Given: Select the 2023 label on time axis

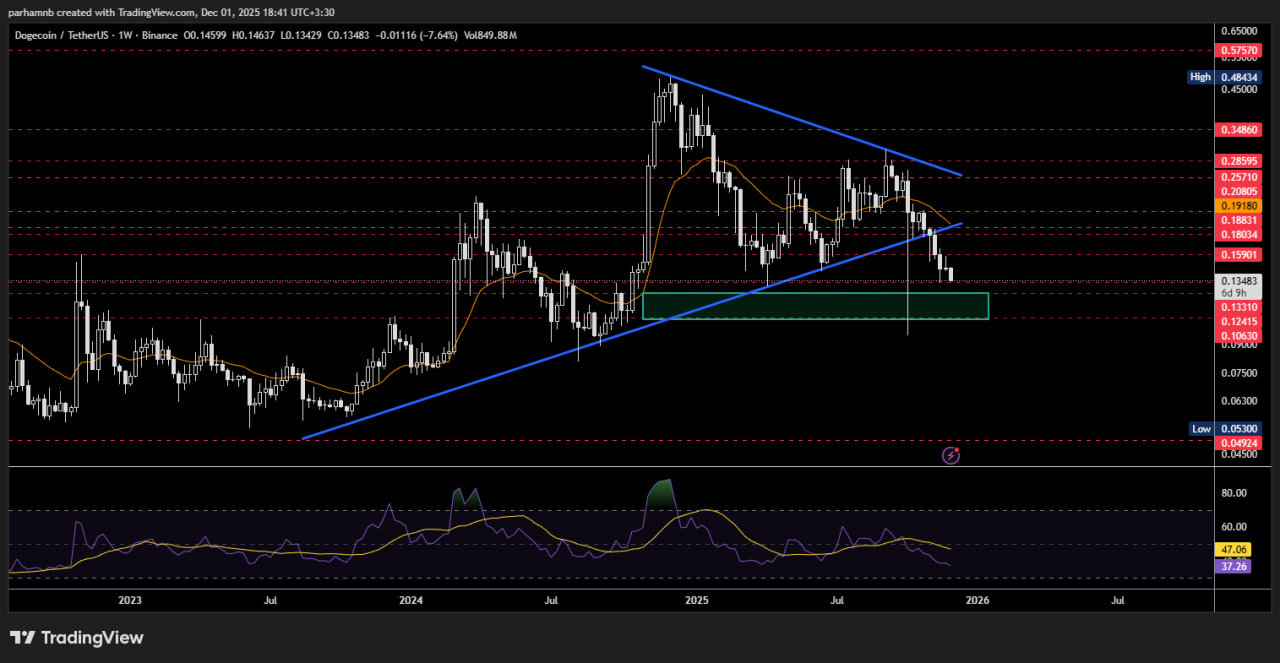Looking at the screenshot, I should (x=130, y=601).
